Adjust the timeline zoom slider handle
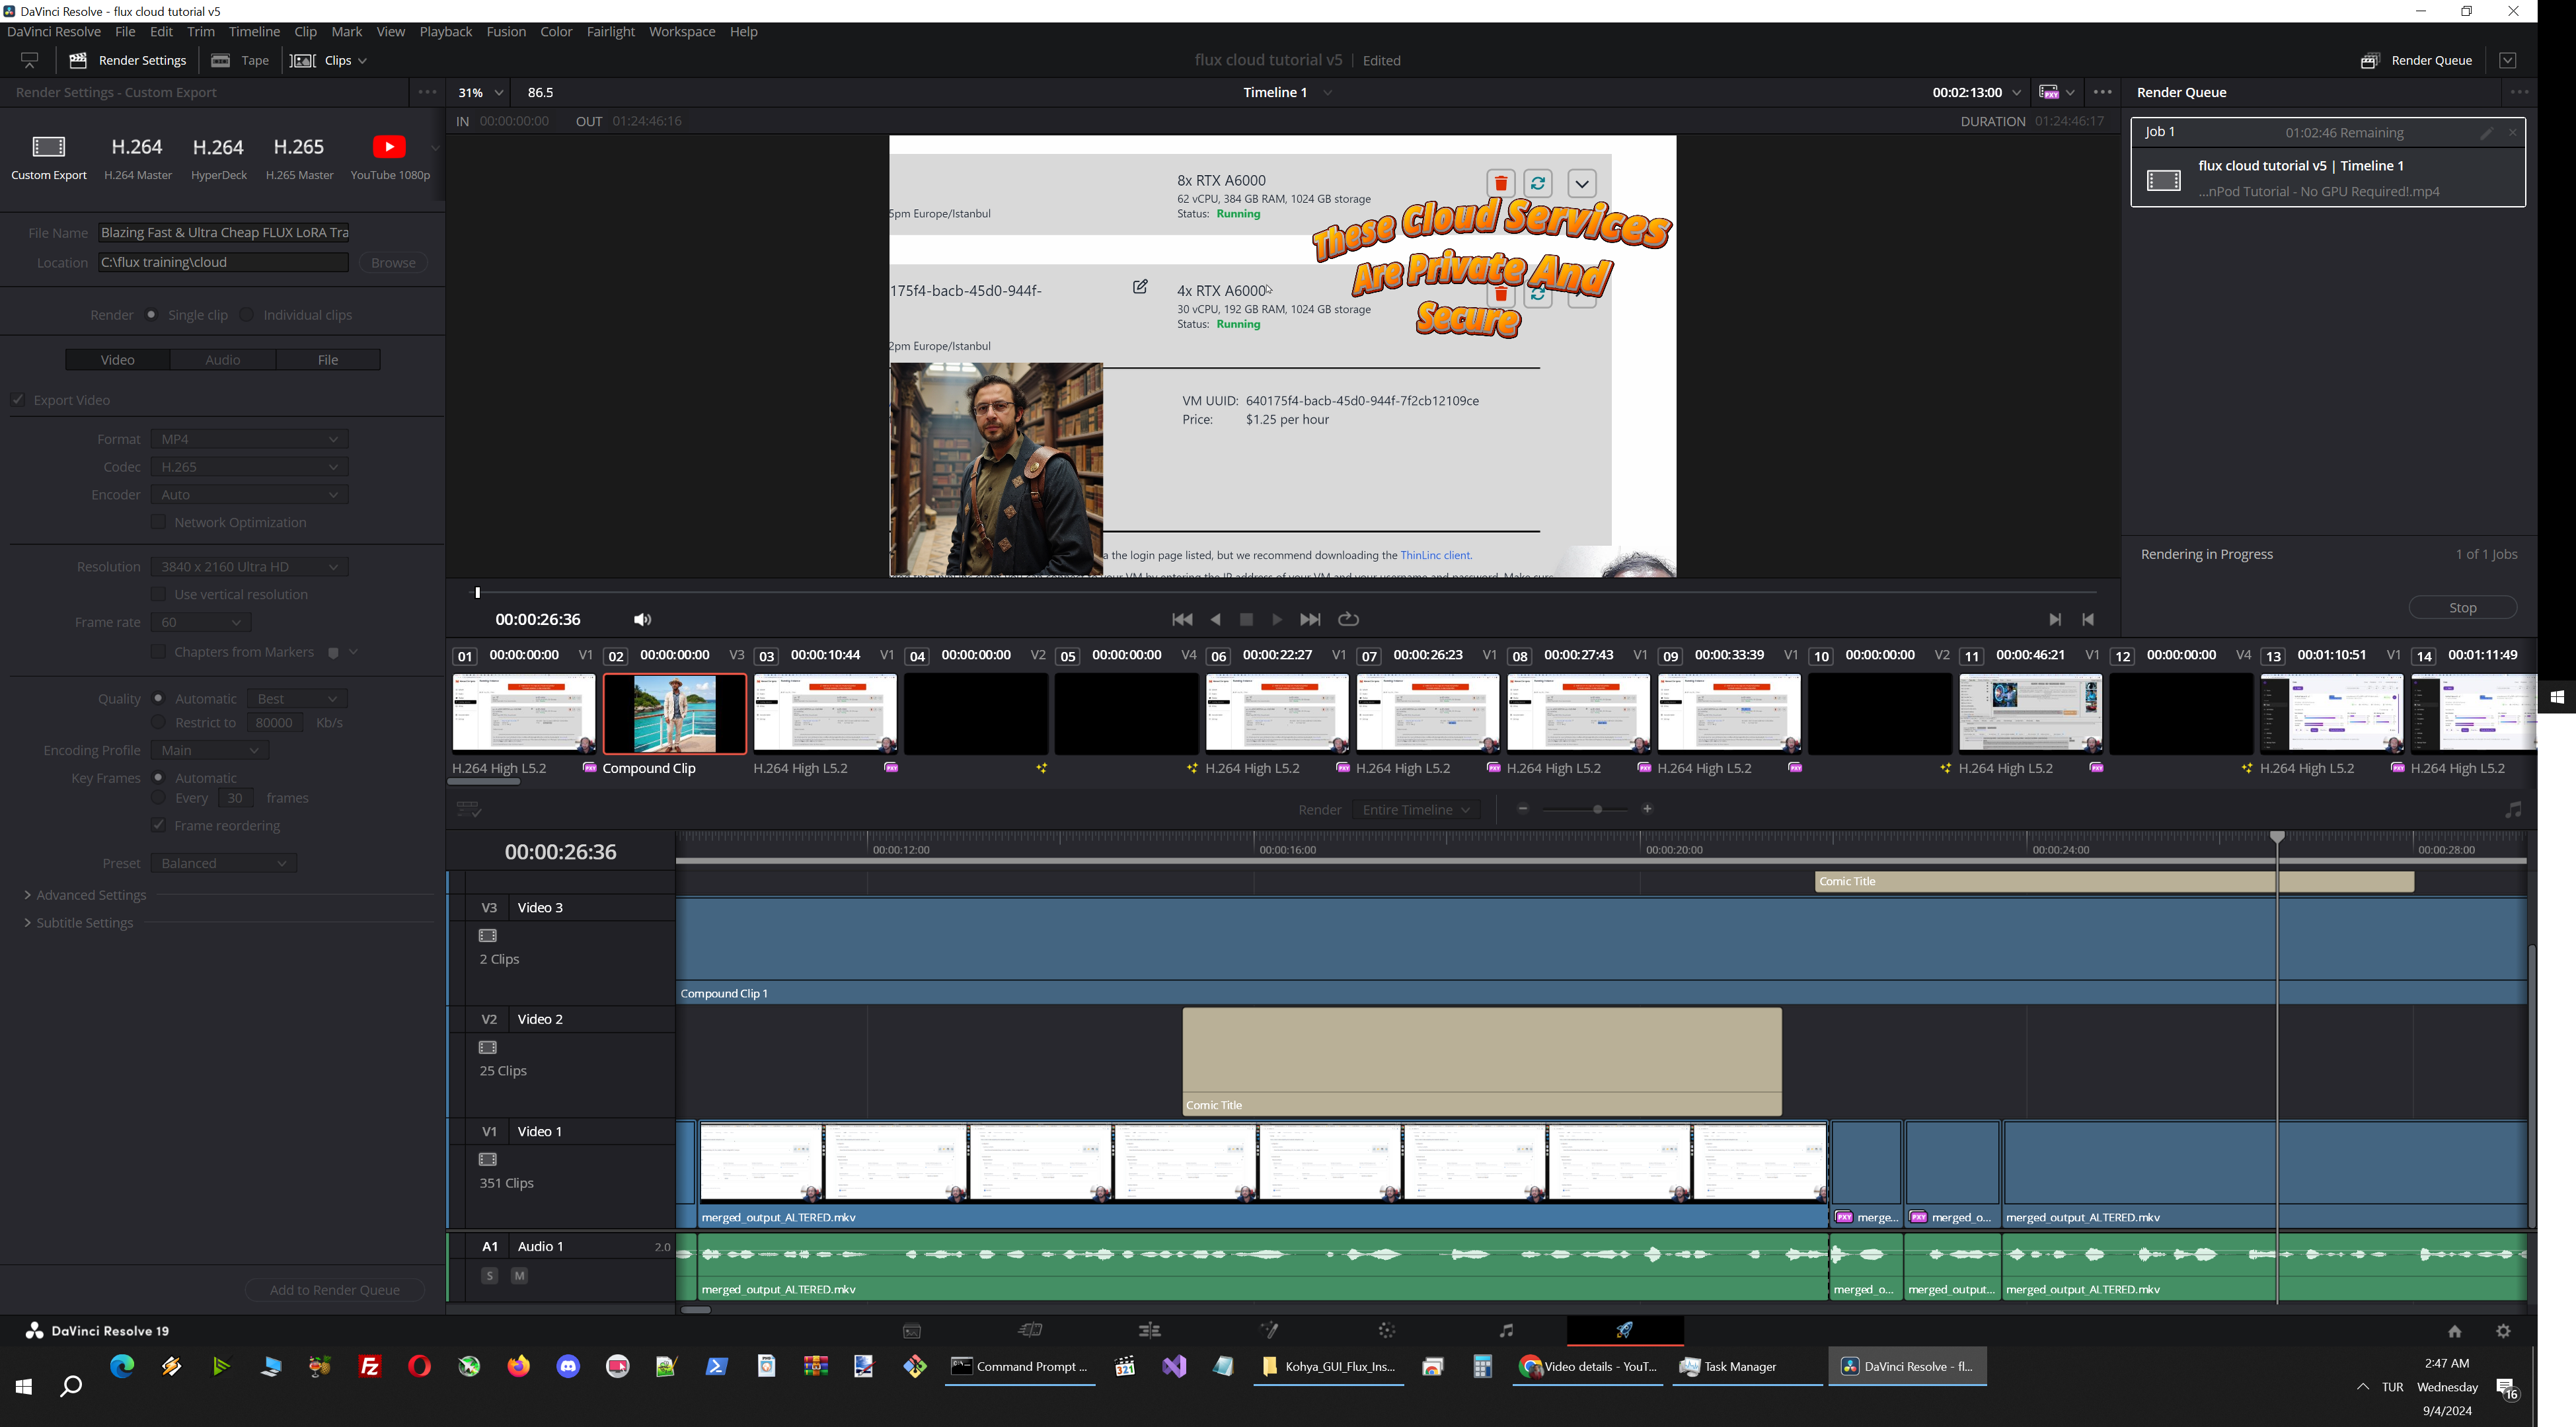The width and height of the screenshot is (2576, 1427). click(1597, 809)
